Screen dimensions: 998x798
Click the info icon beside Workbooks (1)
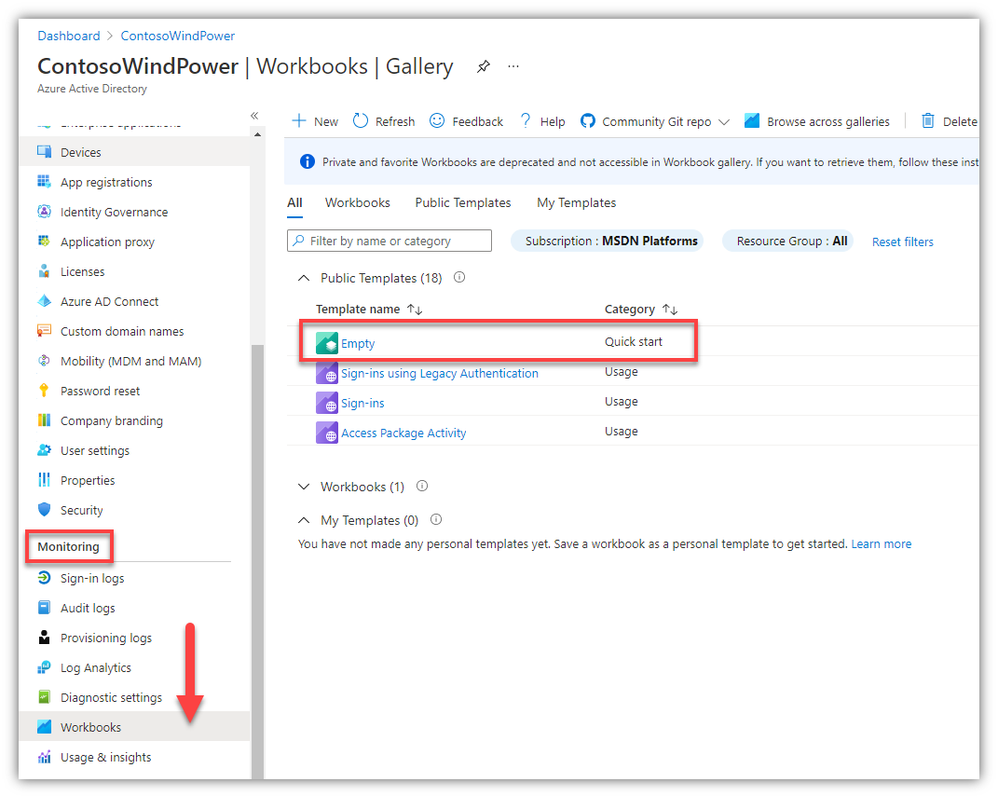(422, 486)
